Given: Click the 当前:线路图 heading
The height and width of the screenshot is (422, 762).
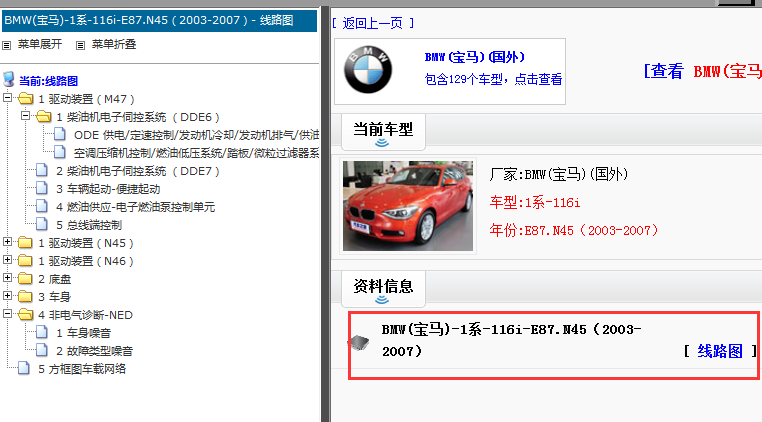Looking at the screenshot, I should [48, 81].
